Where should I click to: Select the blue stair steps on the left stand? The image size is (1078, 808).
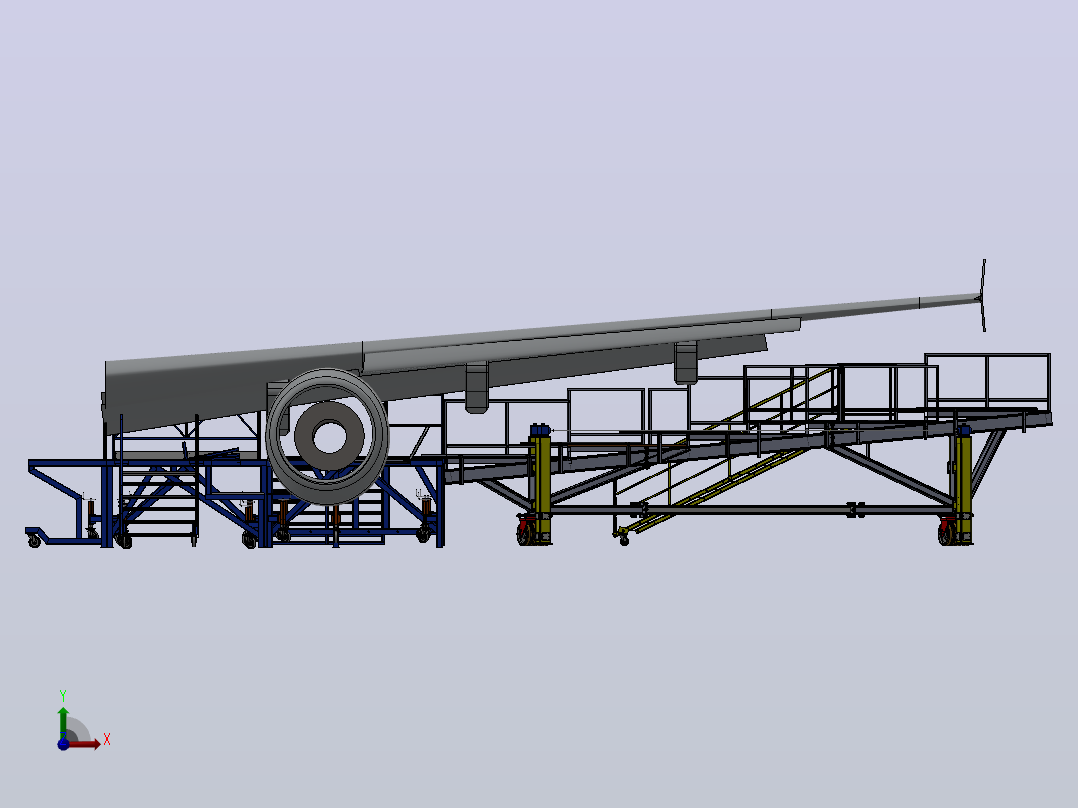pyautogui.click(x=160, y=502)
